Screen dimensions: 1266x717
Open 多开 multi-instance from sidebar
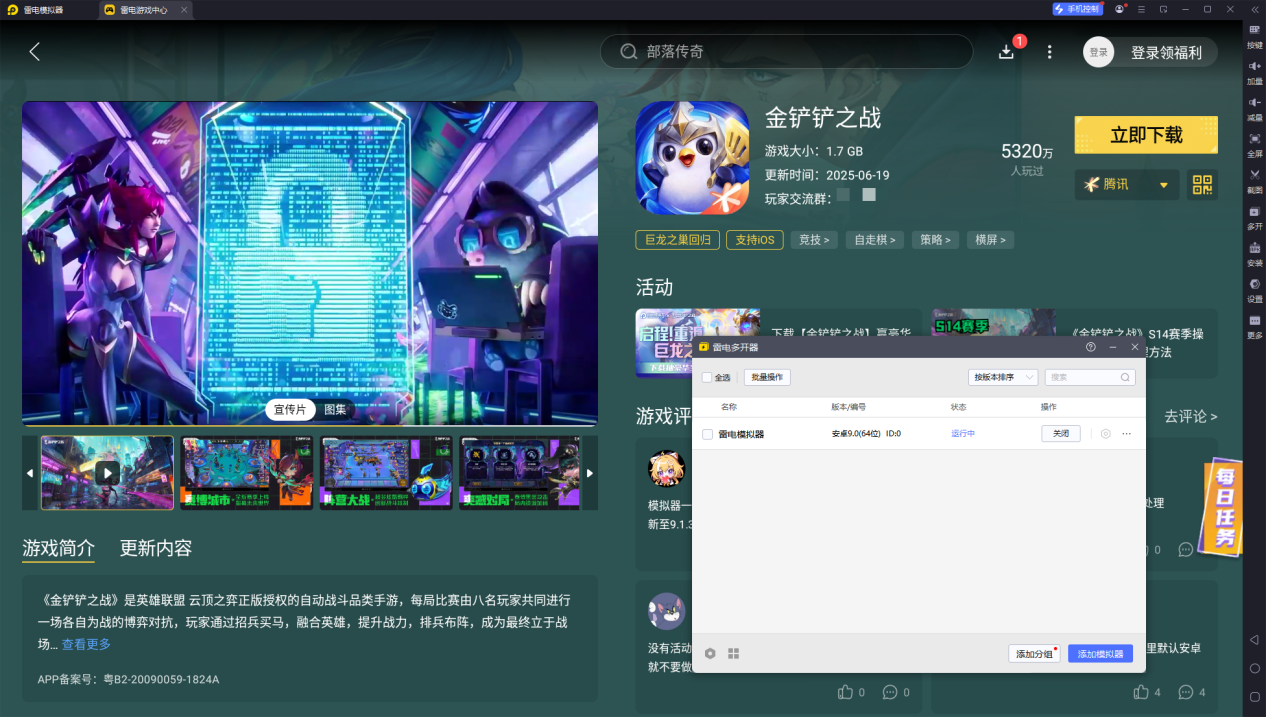[1254, 216]
